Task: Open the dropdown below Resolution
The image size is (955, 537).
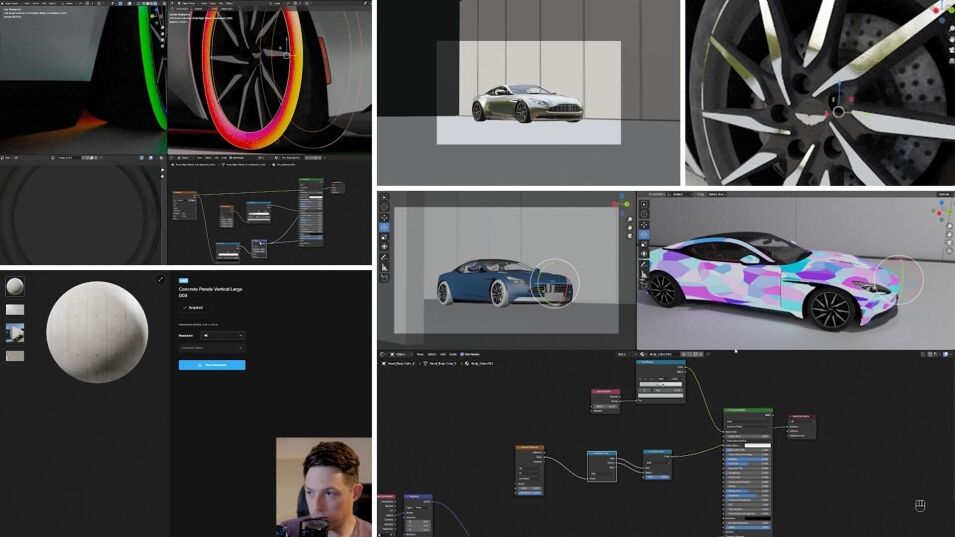Action: point(211,348)
